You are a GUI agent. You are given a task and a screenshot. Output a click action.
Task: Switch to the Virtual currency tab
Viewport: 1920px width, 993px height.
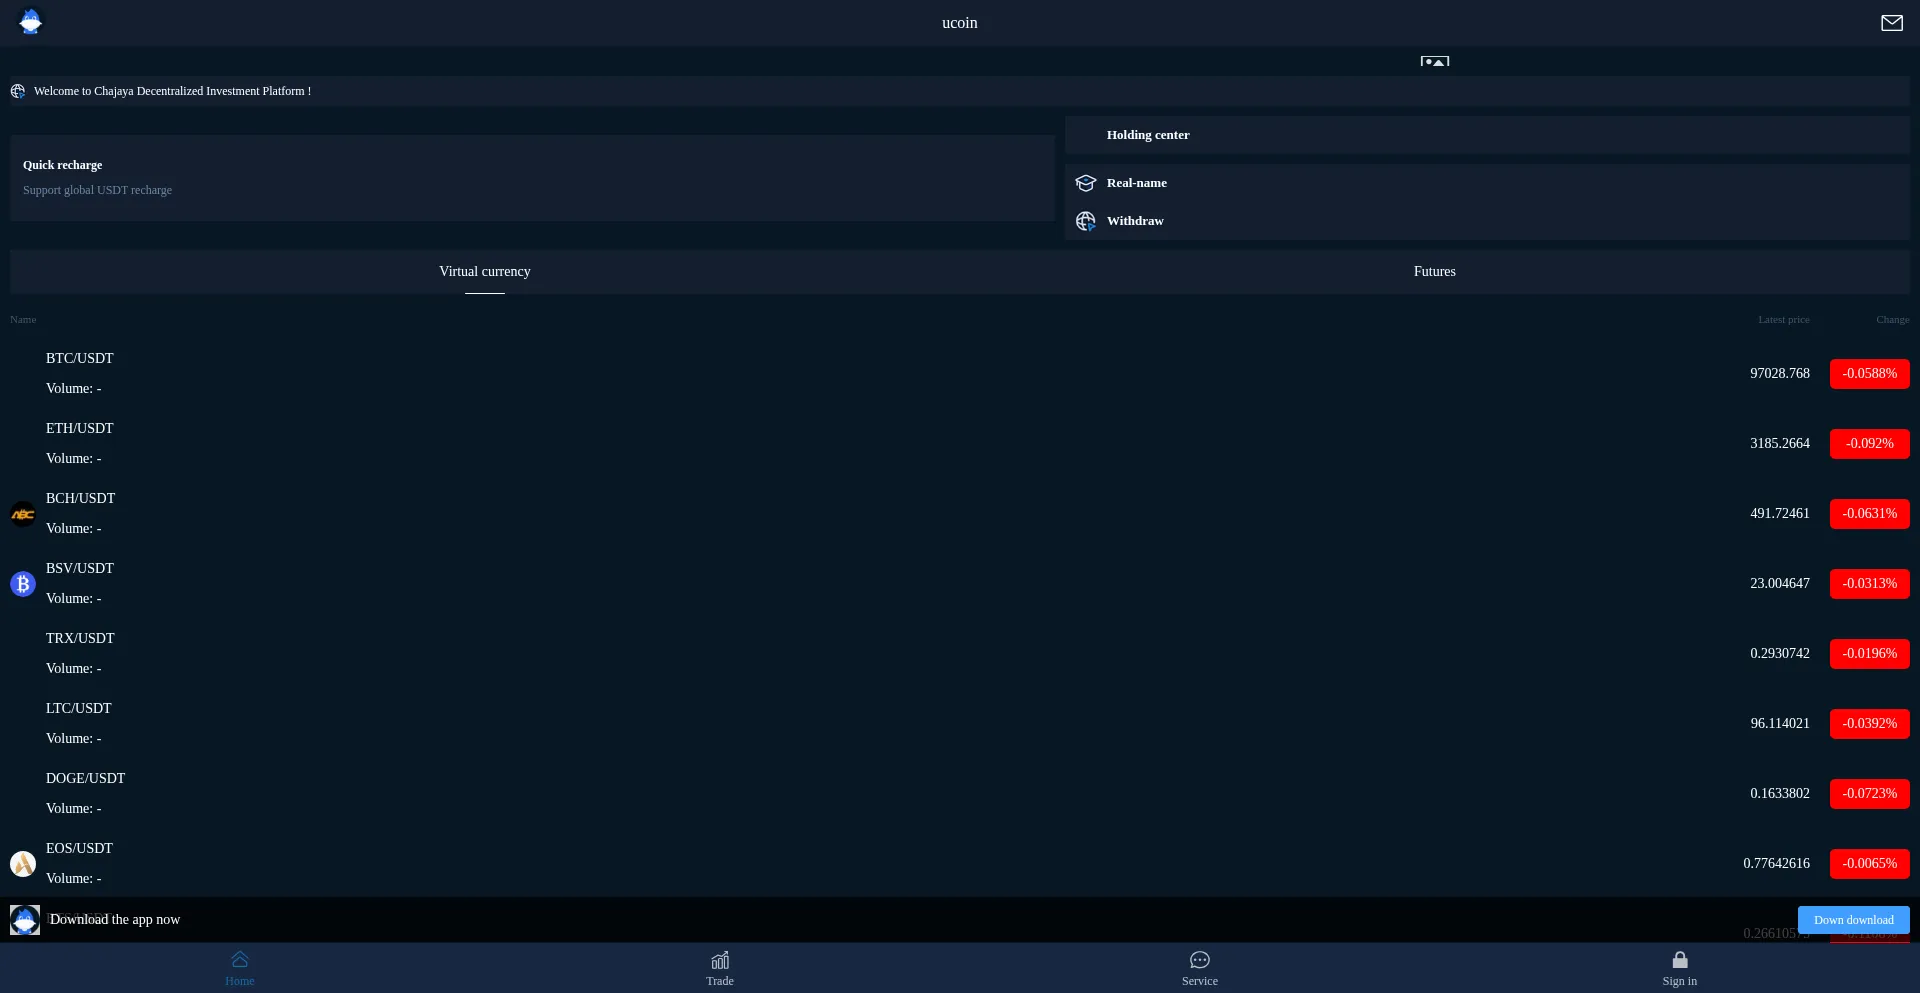485,272
